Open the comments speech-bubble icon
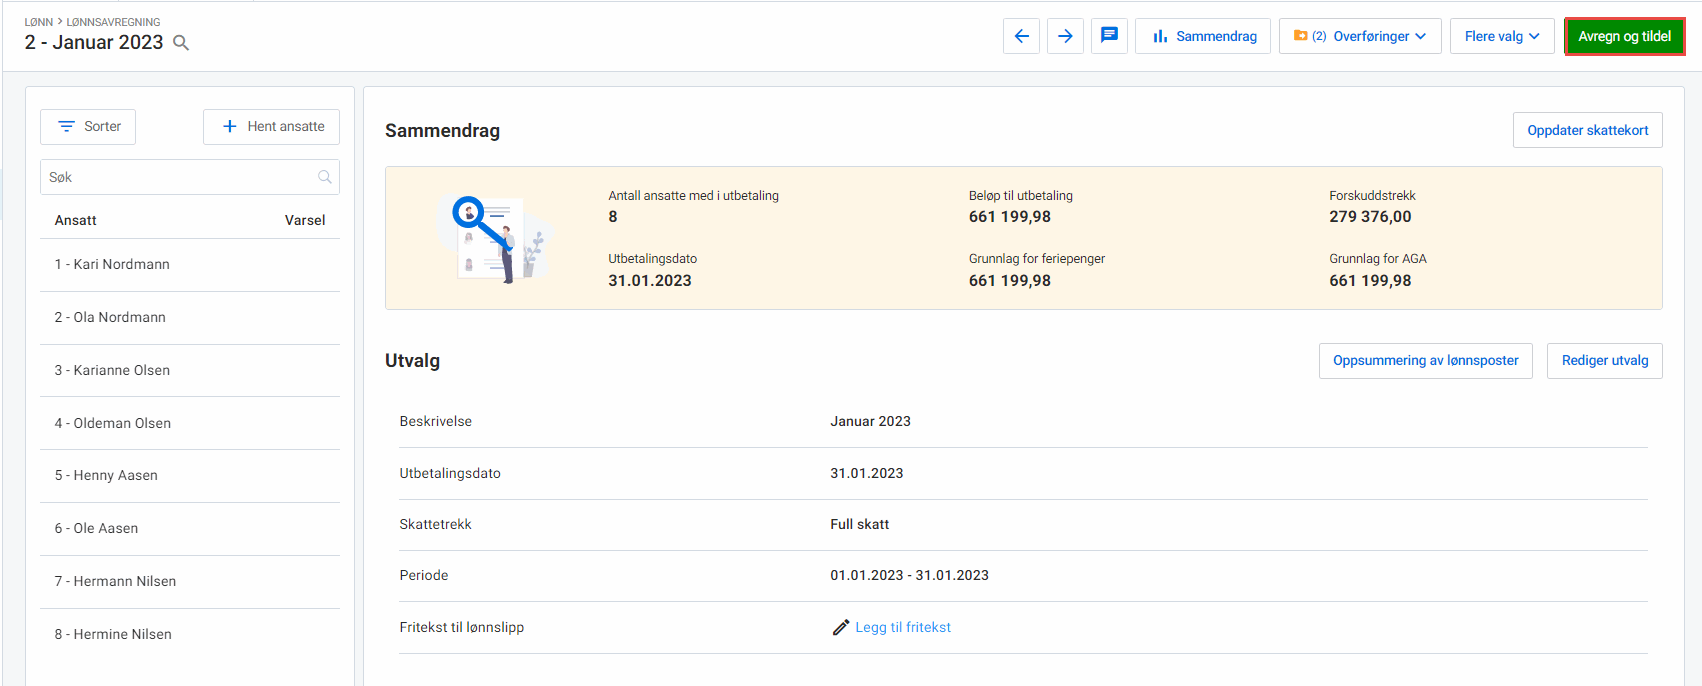The width and height of the screenshot is (1702, 686). coord(1109,36)
